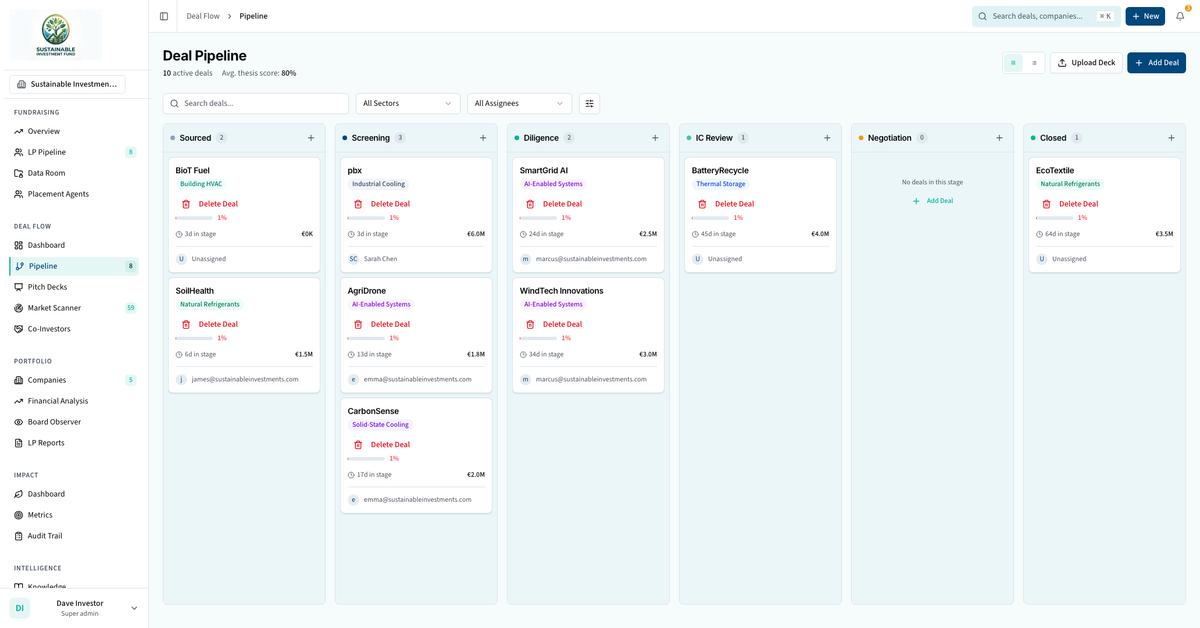Click trash icon on BioT Fuel card
Screen dimensions: 1200x628
[187, 204]
